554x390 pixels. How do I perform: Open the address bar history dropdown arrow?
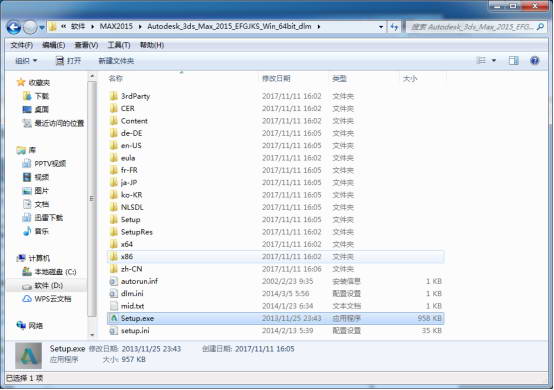click(x=381, y=27)
